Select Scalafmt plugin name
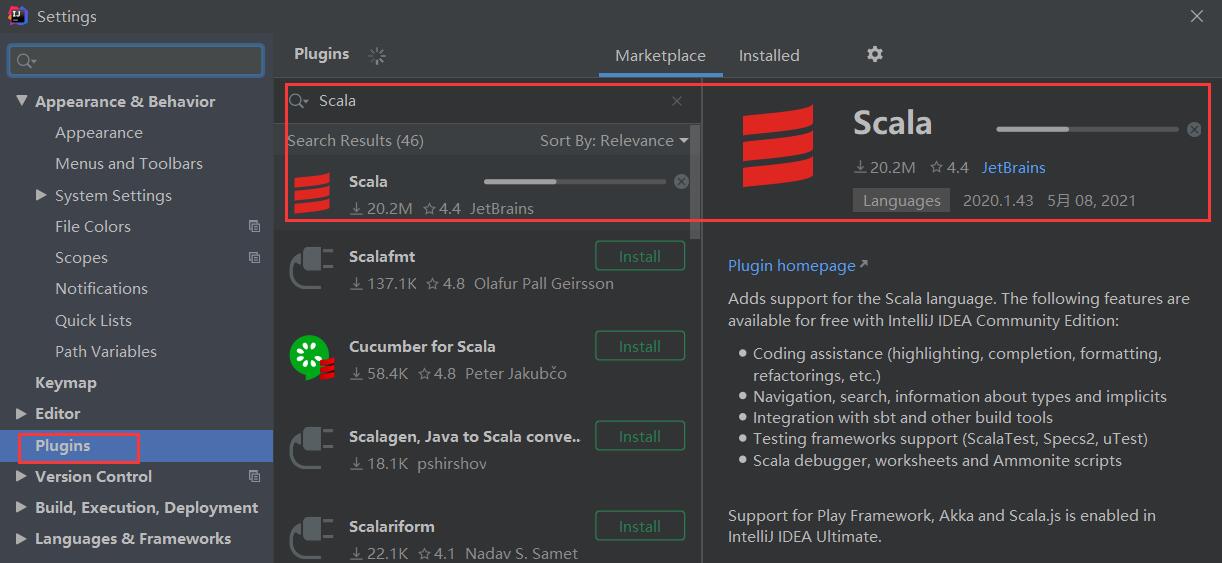The height and width of the screenshot is (563, 1222). [x=382, y=256]
